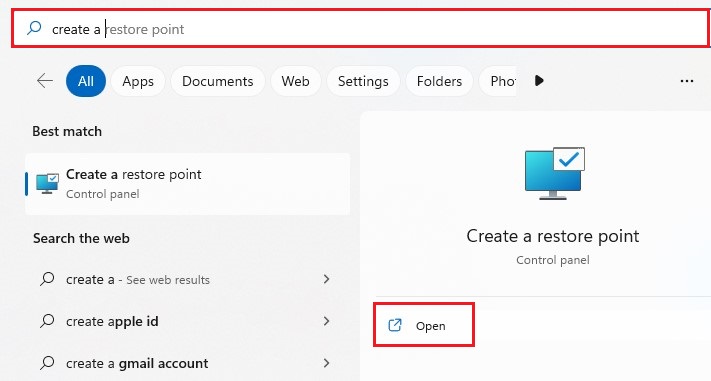Open the three-dot options menu
The image size is (711, 381).
[687, 81]
